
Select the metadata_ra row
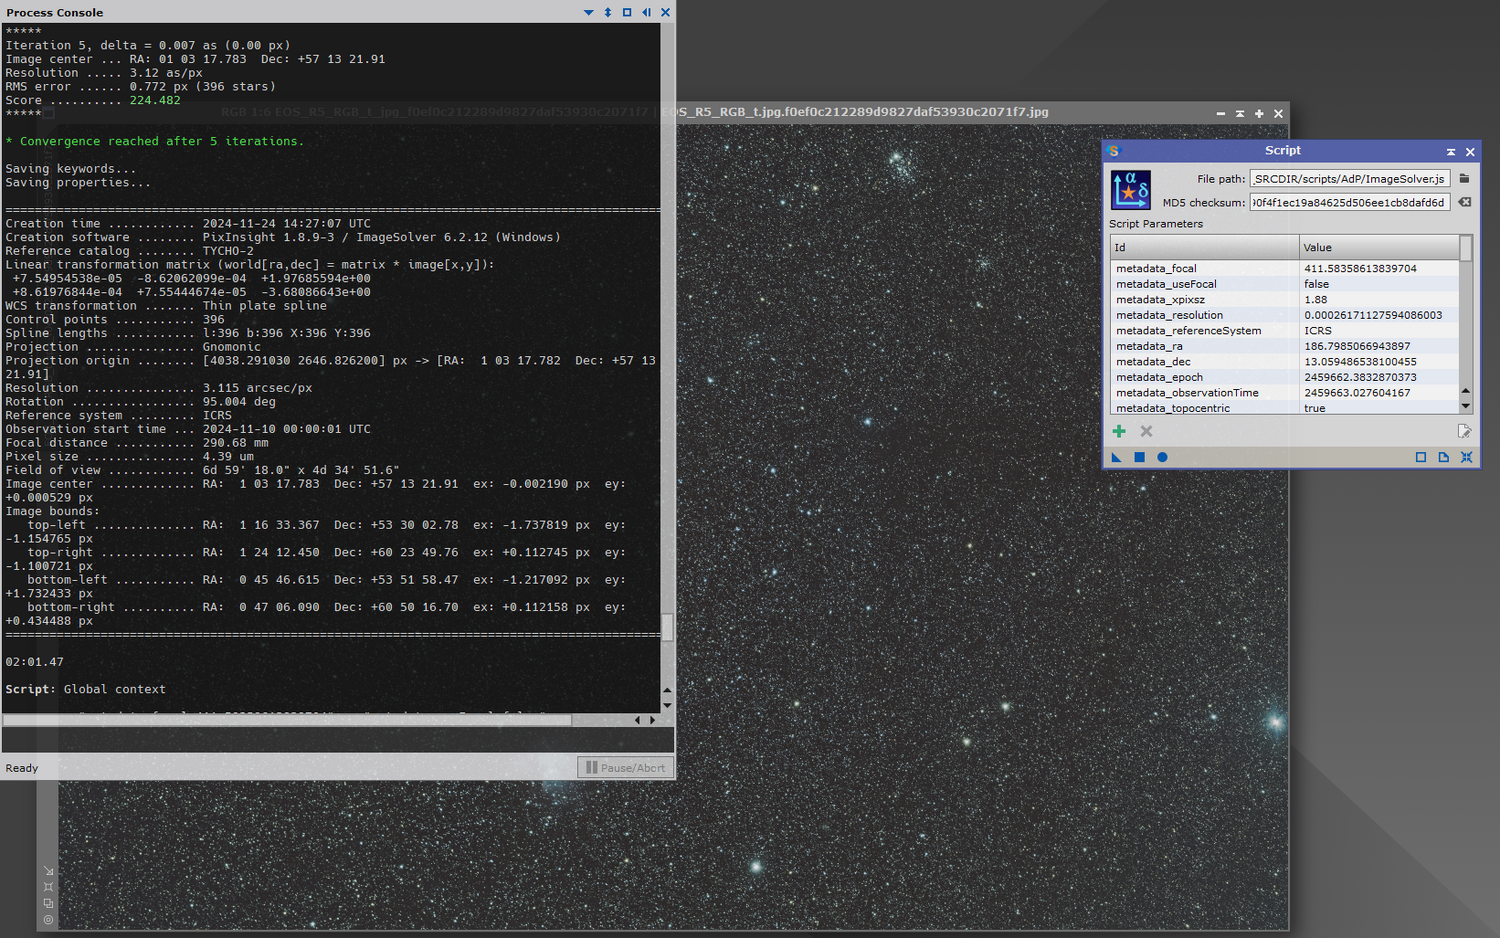[x=1285, y=346]
